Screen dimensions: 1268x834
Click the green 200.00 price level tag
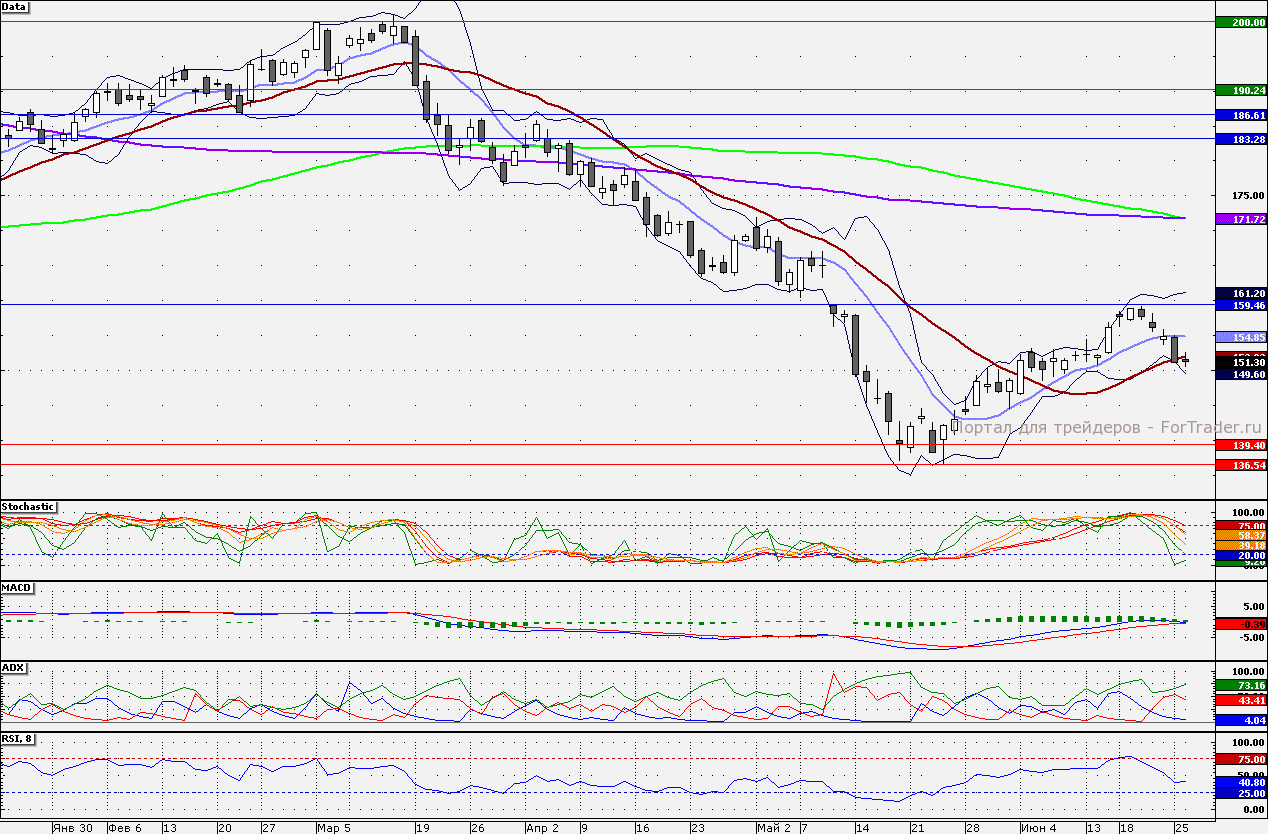1240,22
